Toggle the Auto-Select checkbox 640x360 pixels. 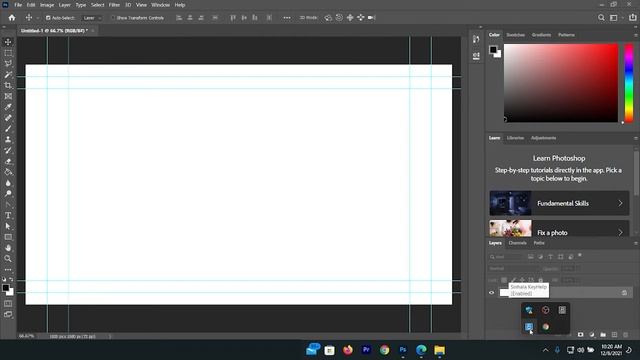(48, 18)
